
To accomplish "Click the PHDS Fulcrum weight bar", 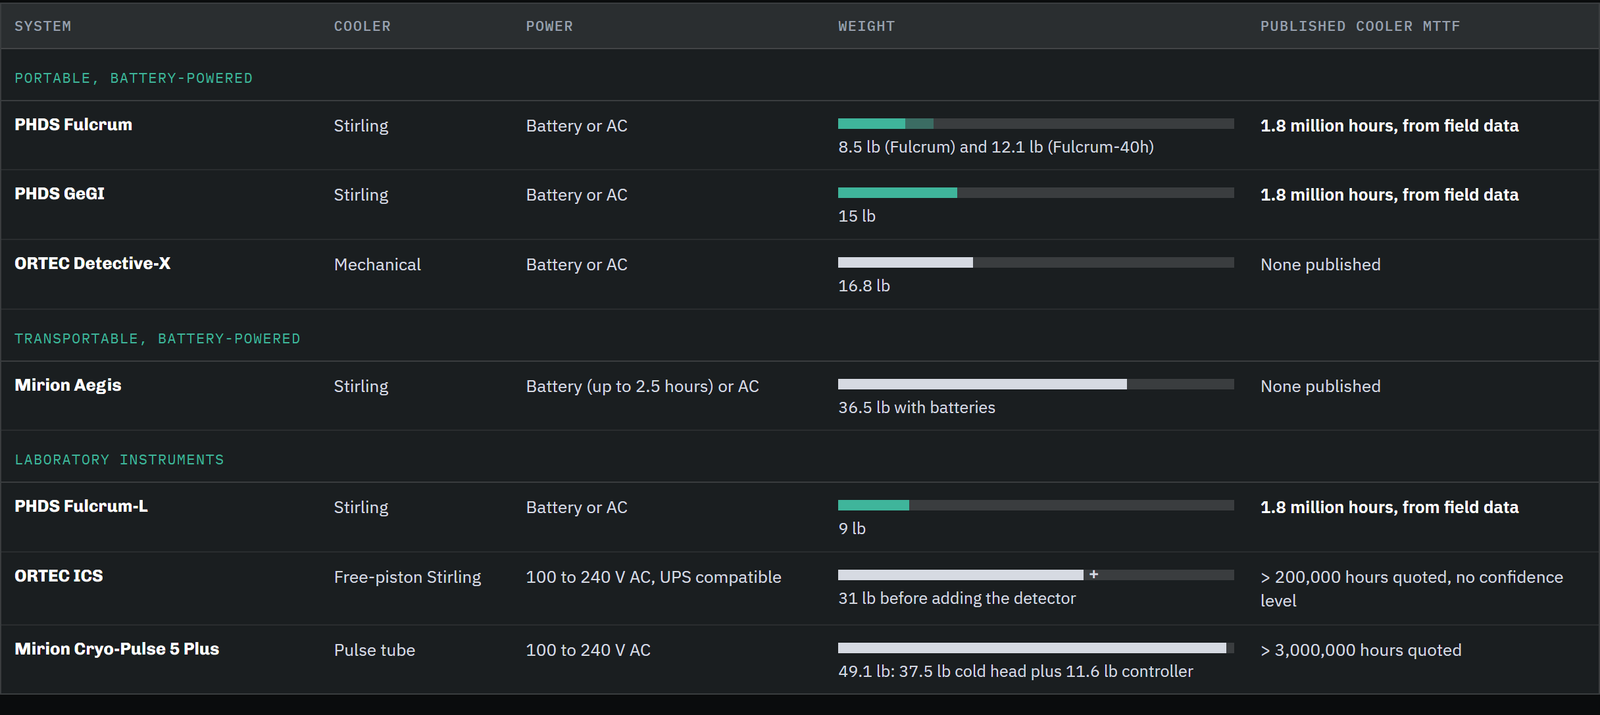I will [1036, 124].
